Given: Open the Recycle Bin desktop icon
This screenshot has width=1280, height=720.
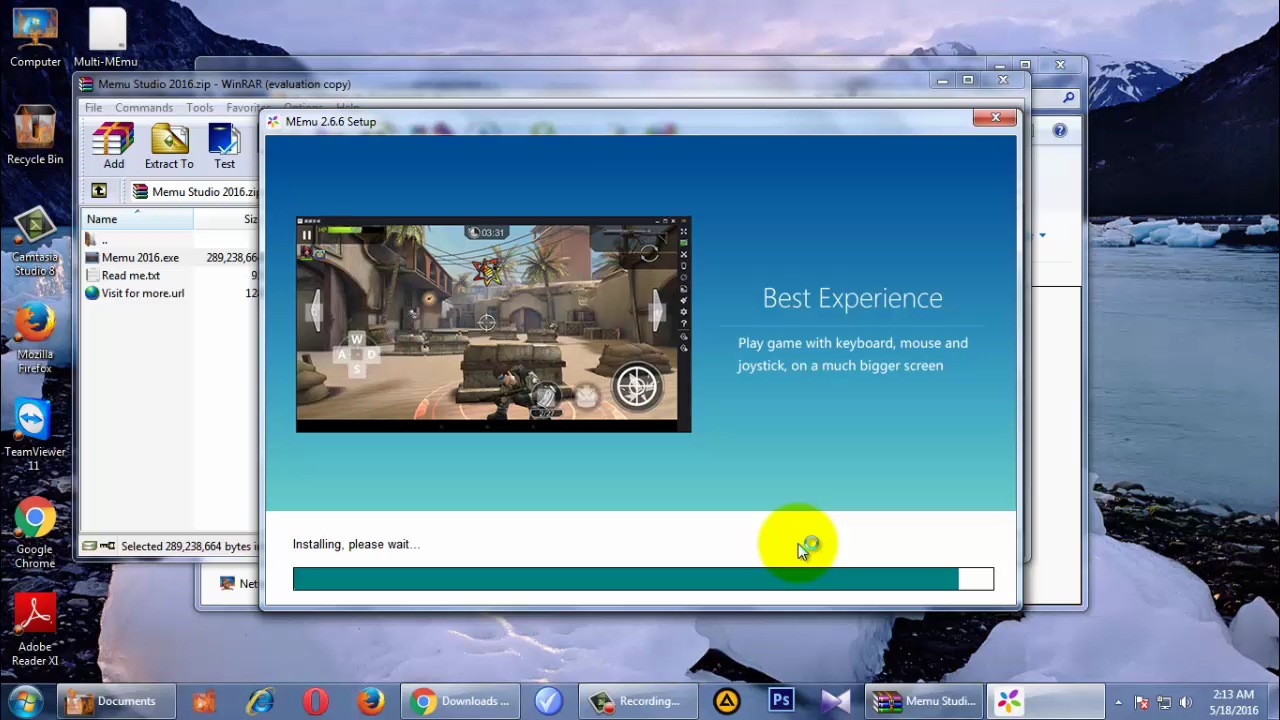Looking at the screenshot, I should 35,135.
